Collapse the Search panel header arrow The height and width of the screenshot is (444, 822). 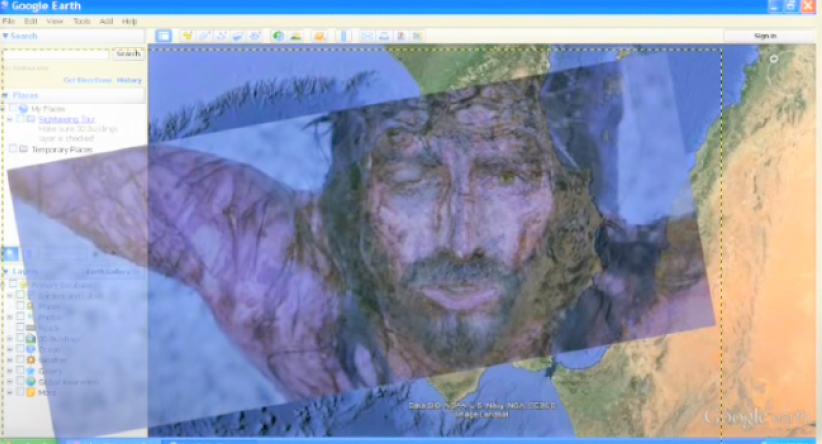click(x=5, y=37)
